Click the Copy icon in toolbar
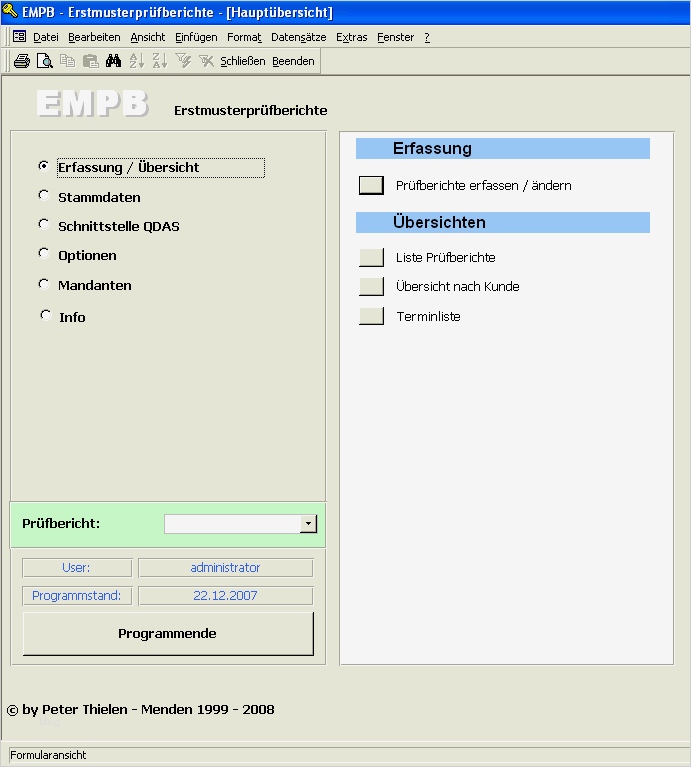The width and height of the screenshot is (691, 767). [67, 61]
